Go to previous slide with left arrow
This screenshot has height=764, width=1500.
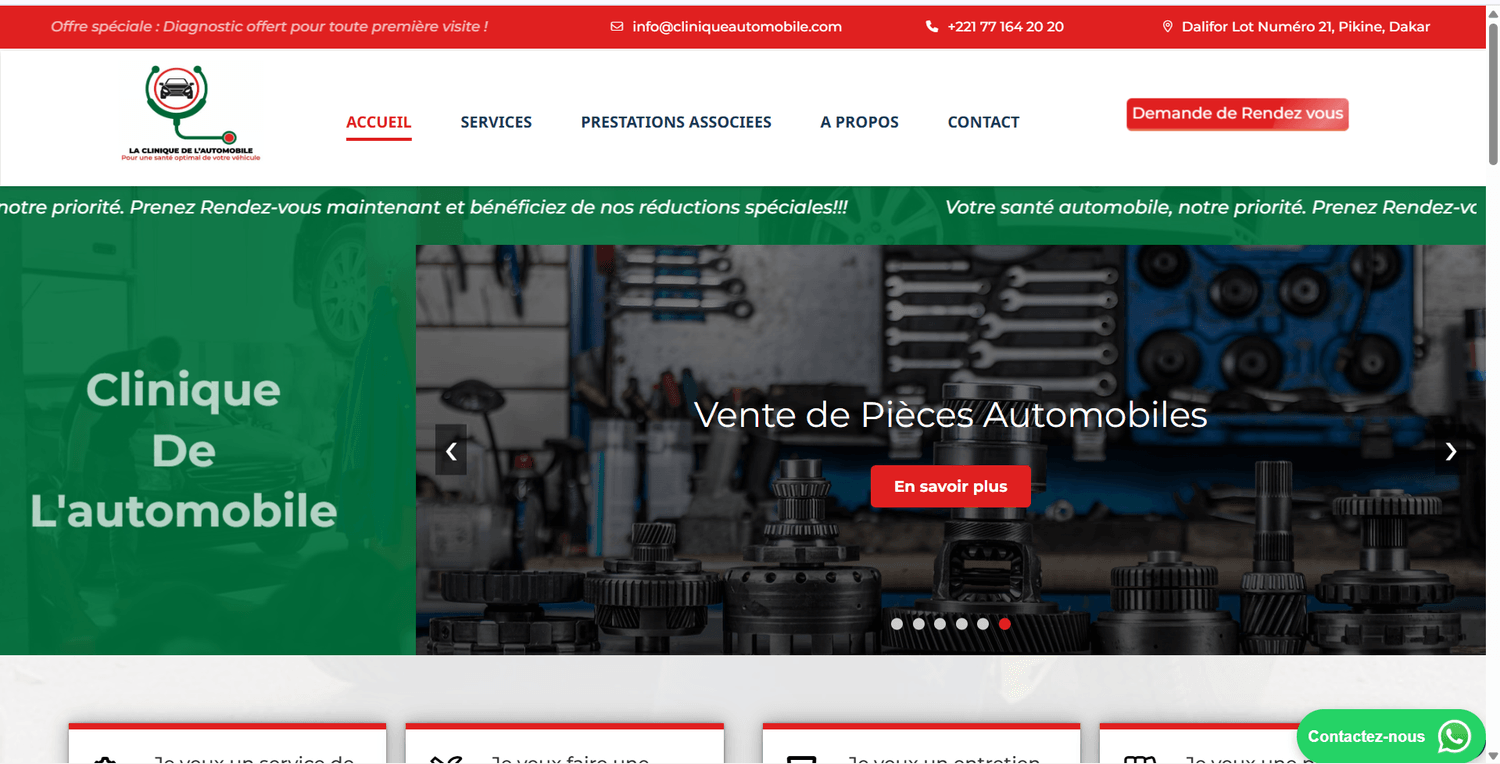pyautogui.click(x=451, y=450)
